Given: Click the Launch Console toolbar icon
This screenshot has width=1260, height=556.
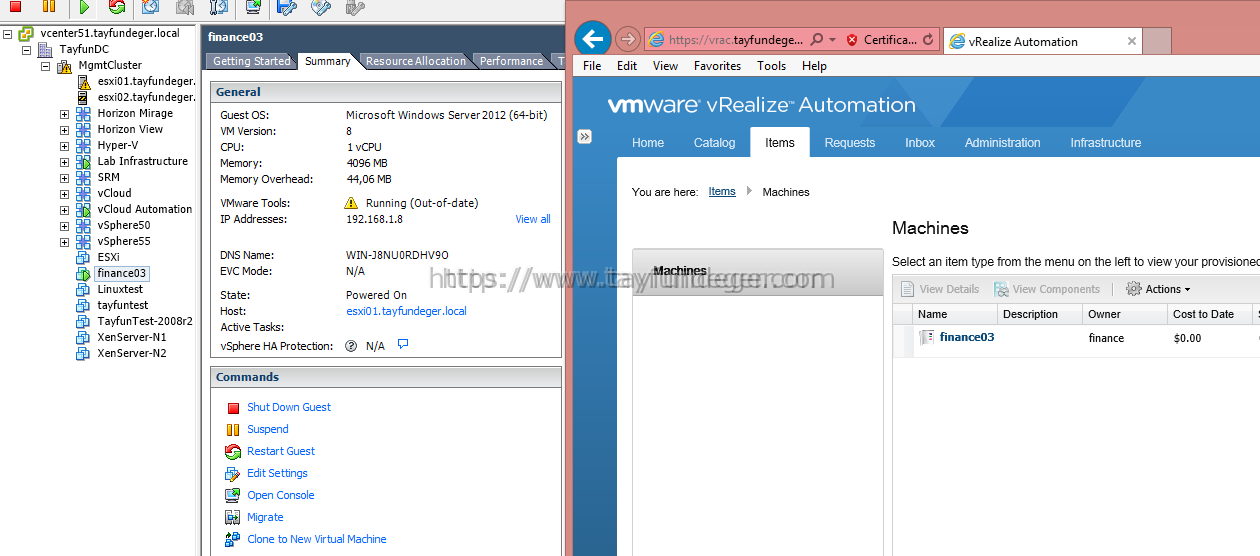Looking at the screenshot, I should pyautogui.click(x=253, y=7).
